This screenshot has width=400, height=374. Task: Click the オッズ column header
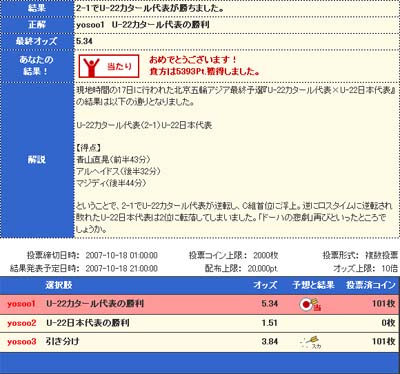click(265, 285)
